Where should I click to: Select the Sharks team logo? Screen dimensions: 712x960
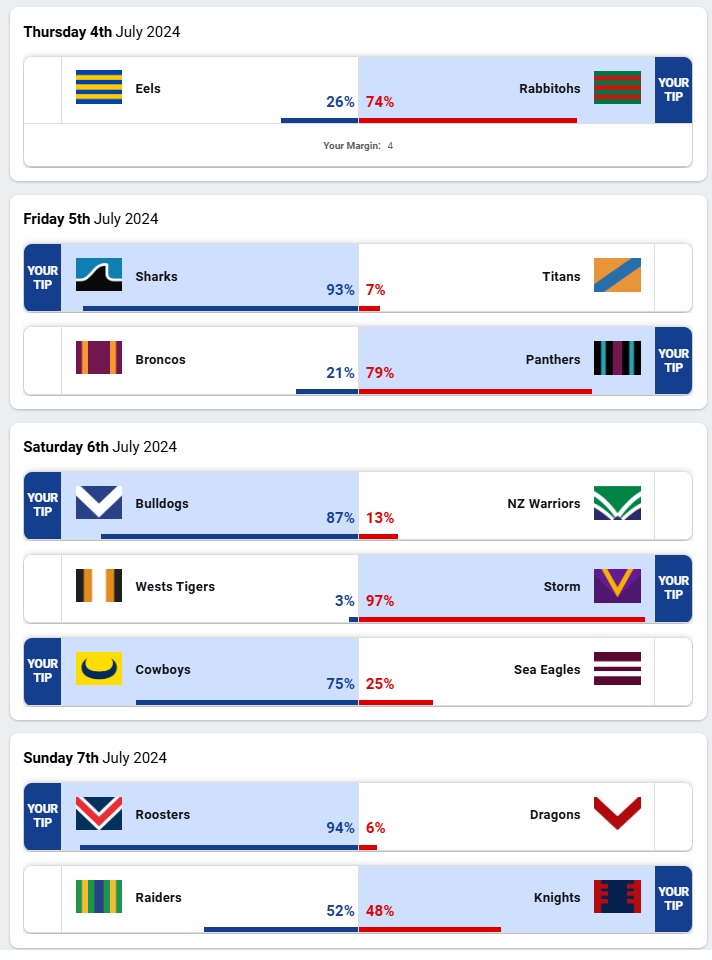tap(99, 275)
